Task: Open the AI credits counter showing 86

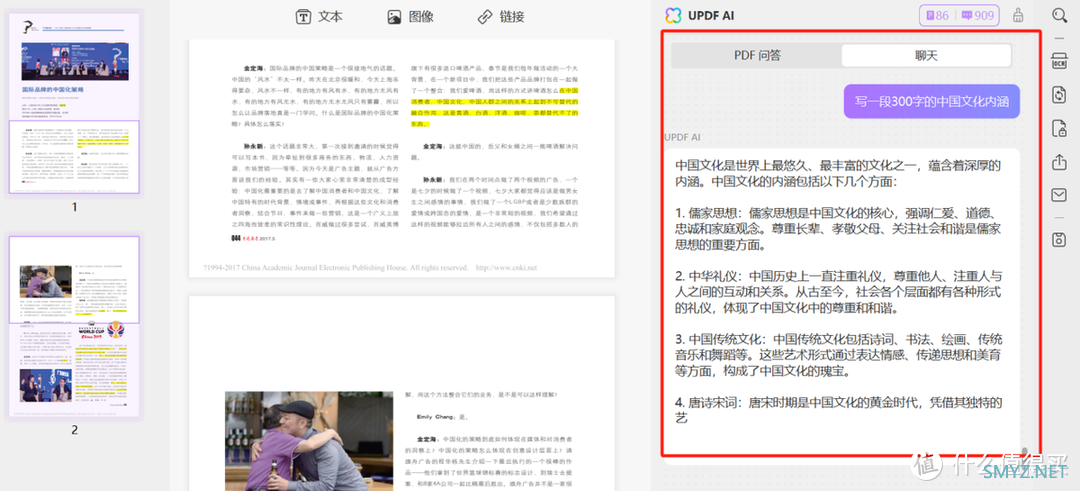Action: coord(935,15)
